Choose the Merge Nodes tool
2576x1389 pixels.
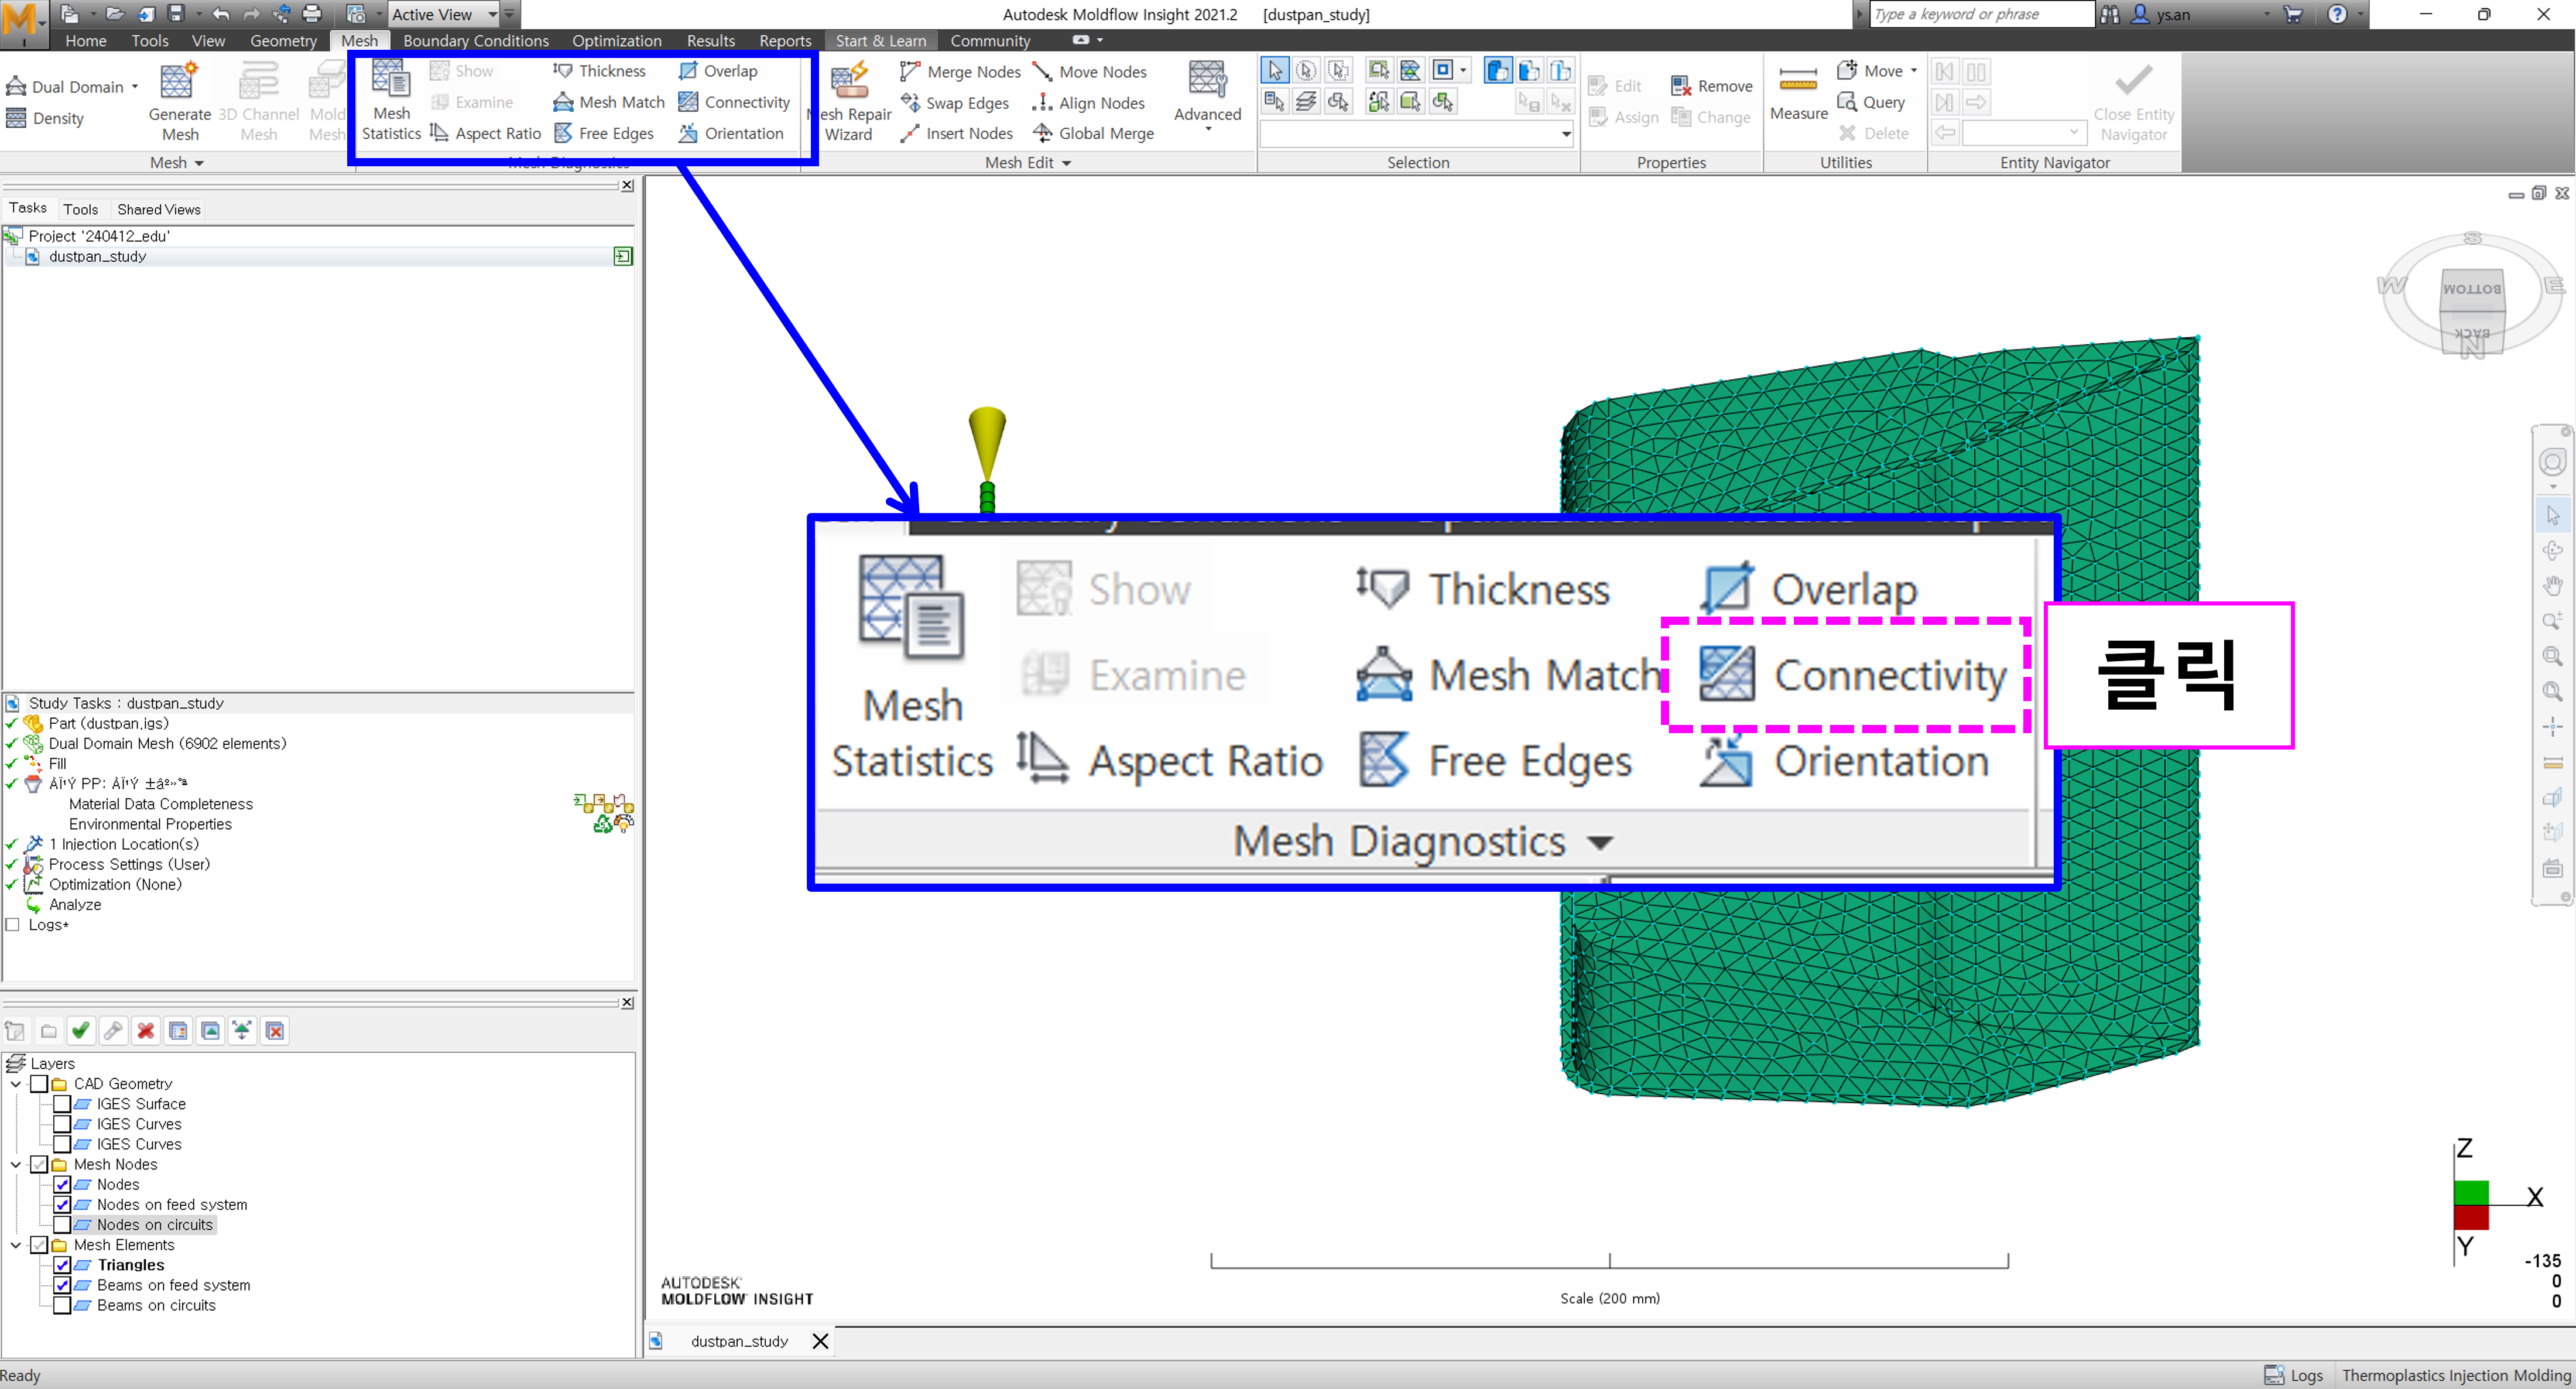(x=960, y=72)
